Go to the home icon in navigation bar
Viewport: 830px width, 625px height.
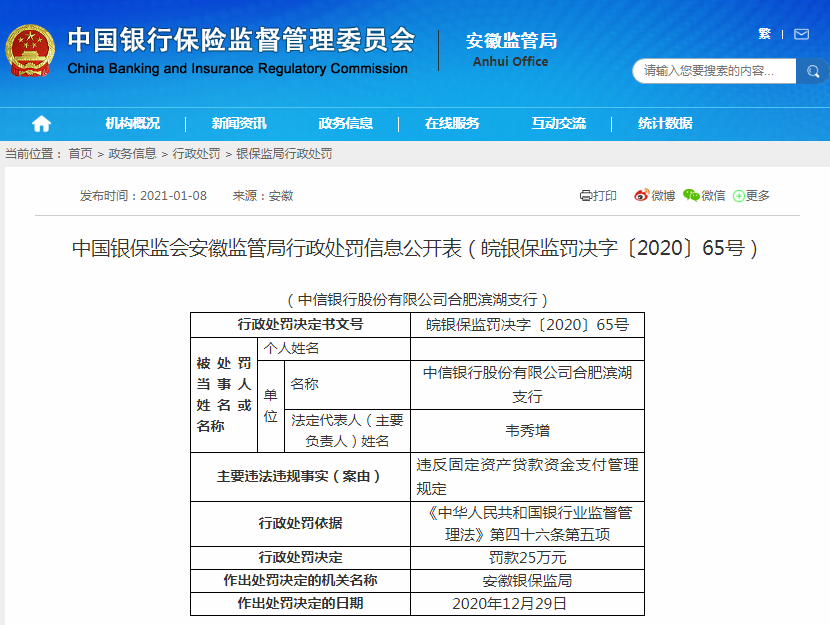coord(41,124)
